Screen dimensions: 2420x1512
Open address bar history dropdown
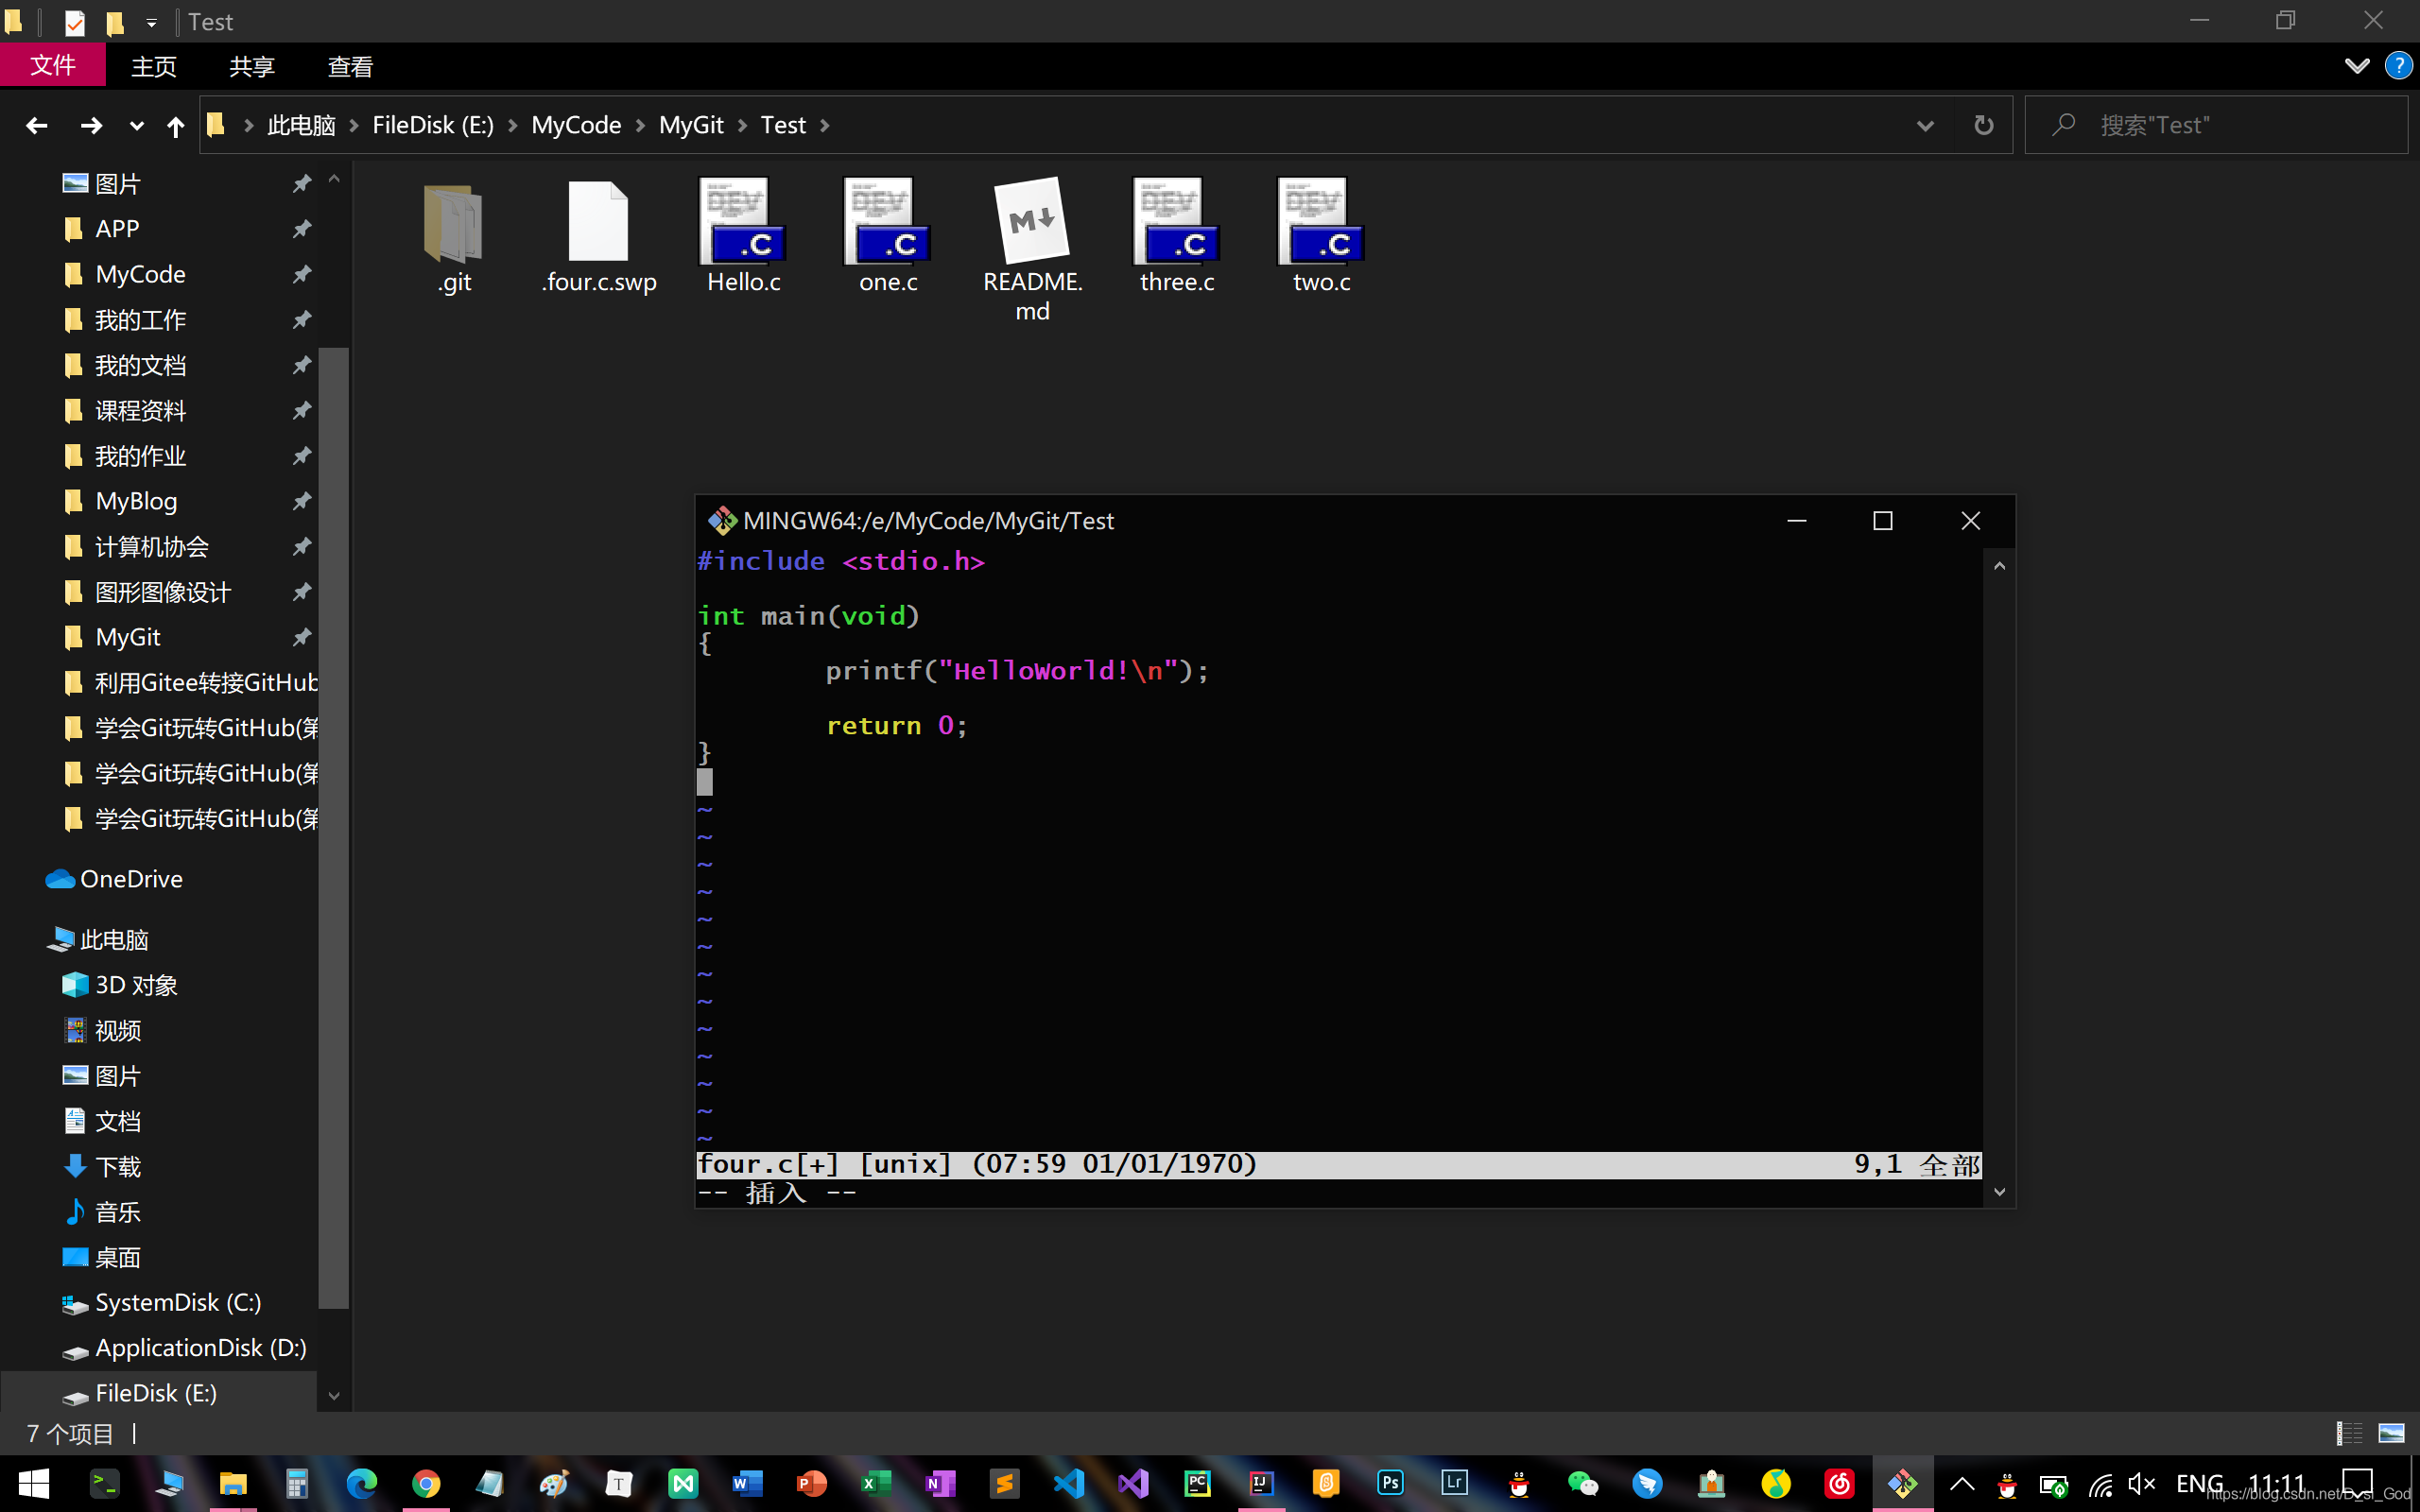coord(1925,125)
